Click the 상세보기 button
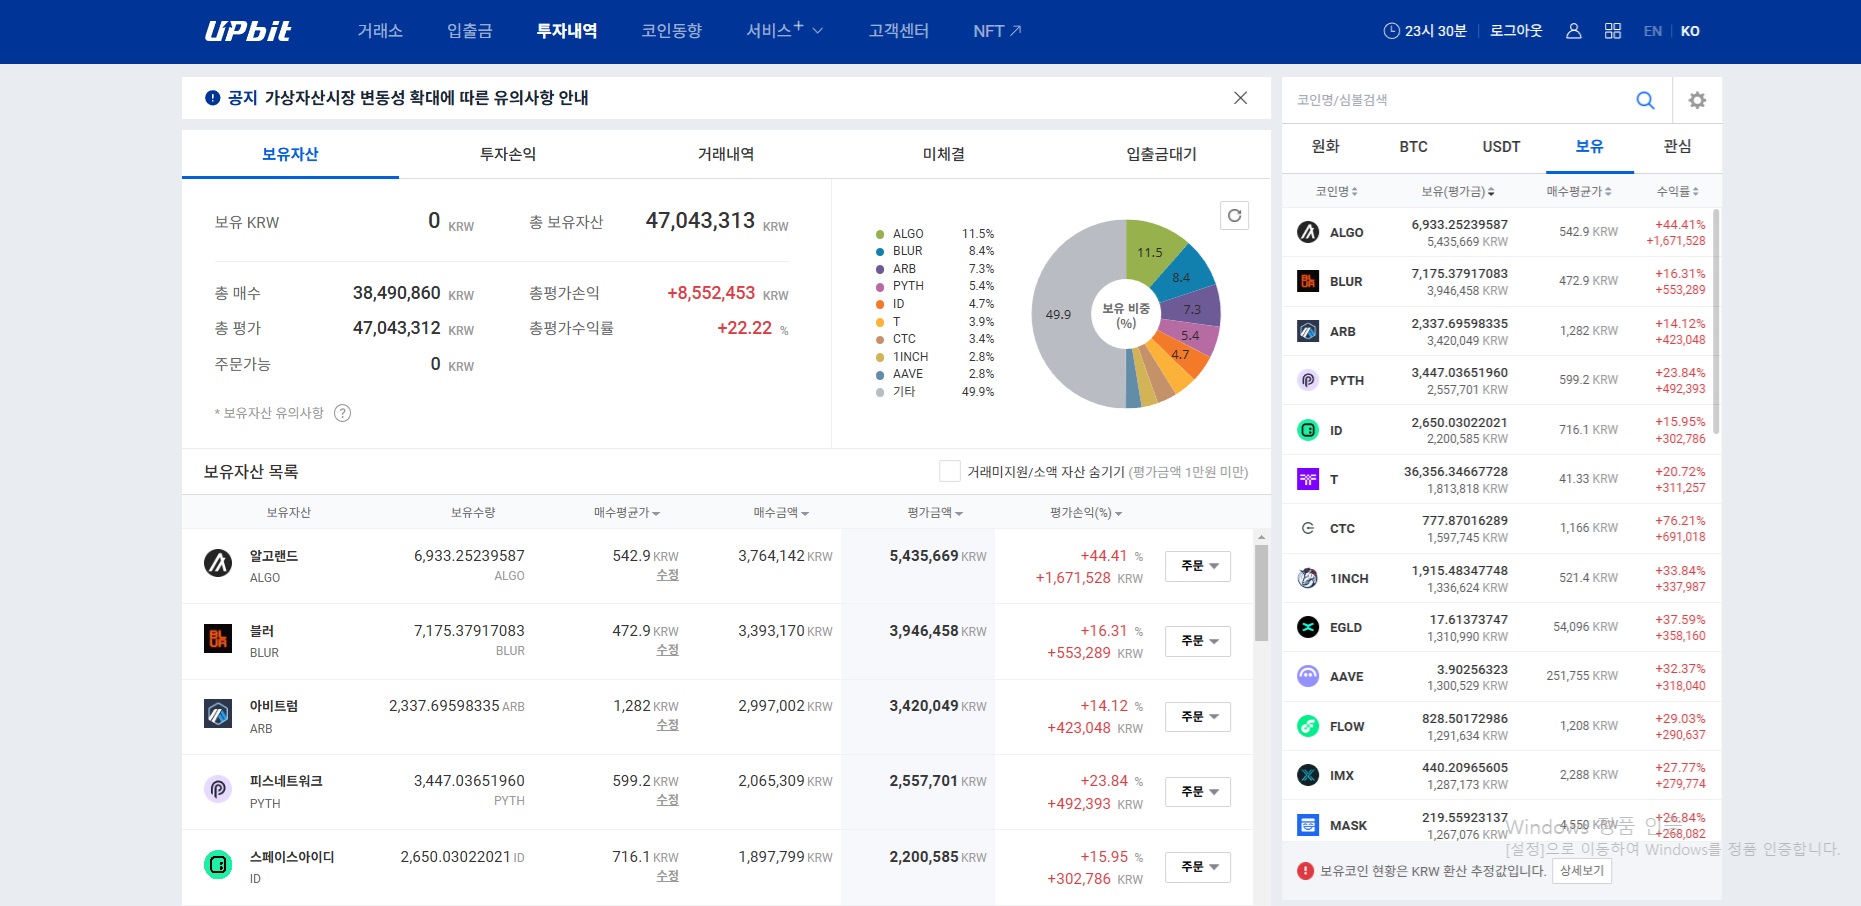This screenshot has width=1861, height=906. click(1582, 871)
